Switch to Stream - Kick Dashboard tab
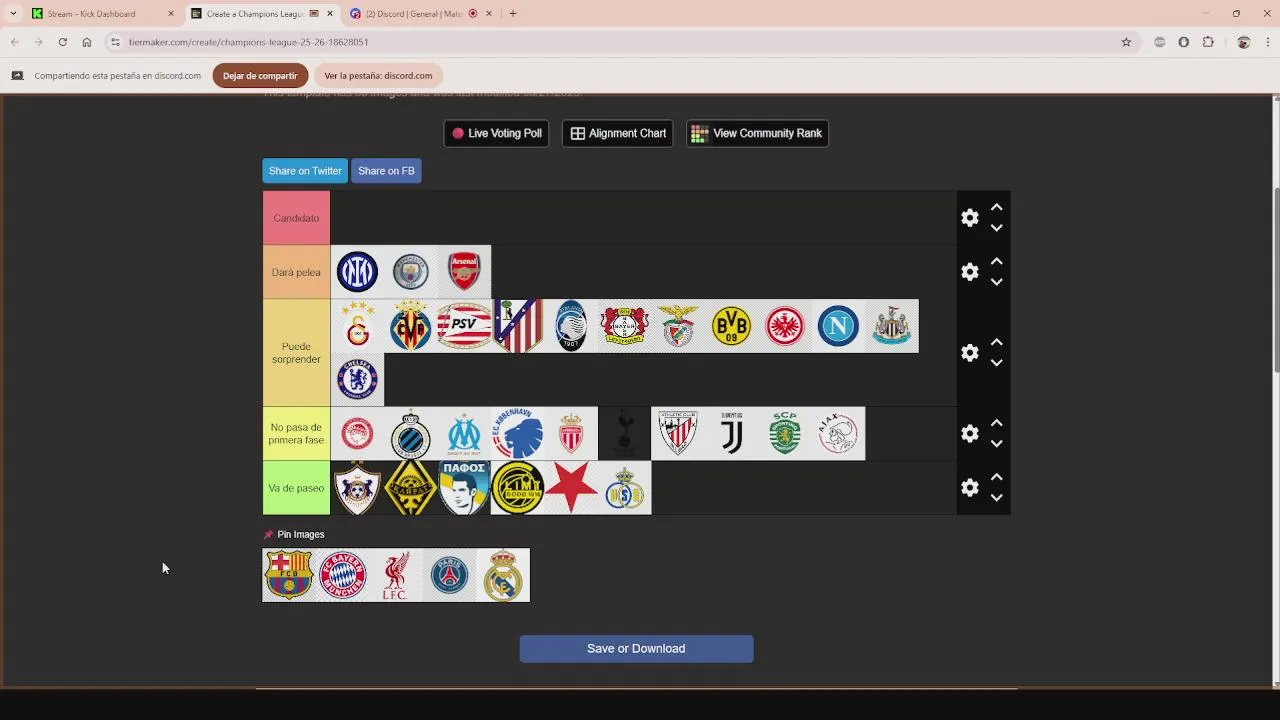The image size is (1280, 720). tap(91, 14)
